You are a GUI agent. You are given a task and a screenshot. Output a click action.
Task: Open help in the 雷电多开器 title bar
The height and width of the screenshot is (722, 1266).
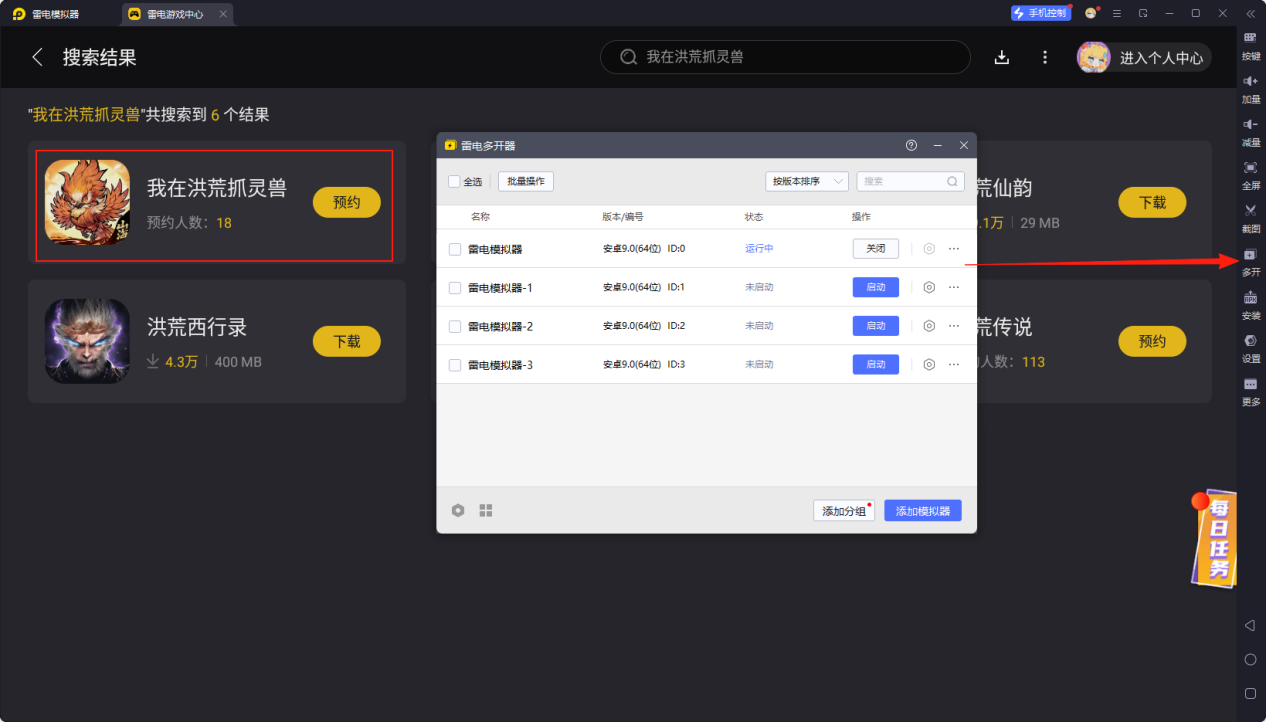911,145
